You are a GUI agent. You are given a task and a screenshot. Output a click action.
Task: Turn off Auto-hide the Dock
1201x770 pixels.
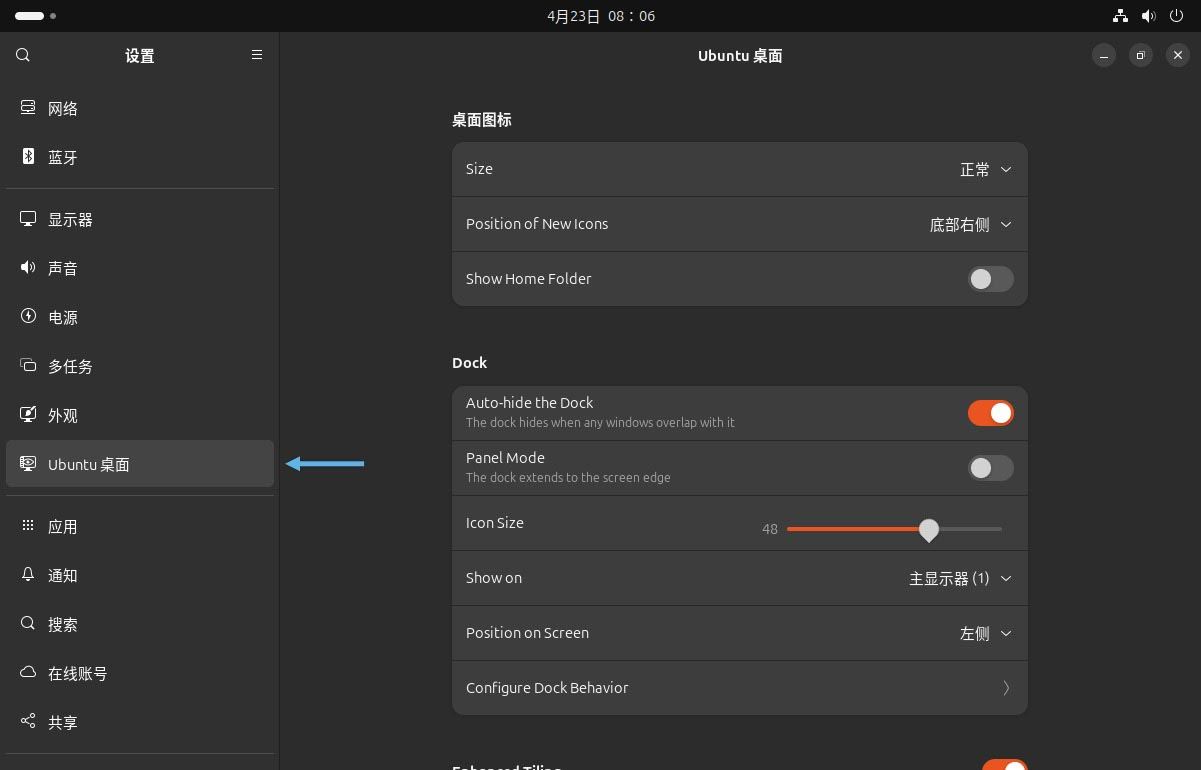[990, 413]
